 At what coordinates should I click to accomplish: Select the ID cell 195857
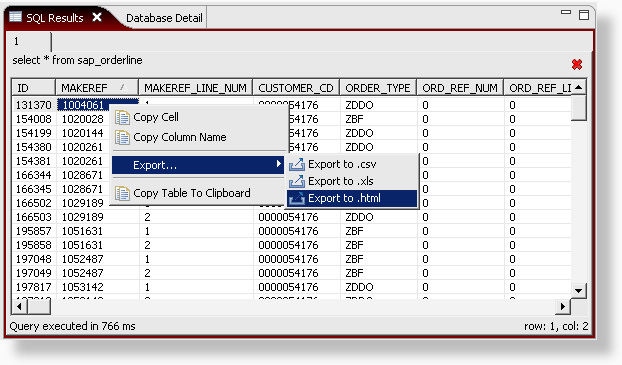[33, 231]
